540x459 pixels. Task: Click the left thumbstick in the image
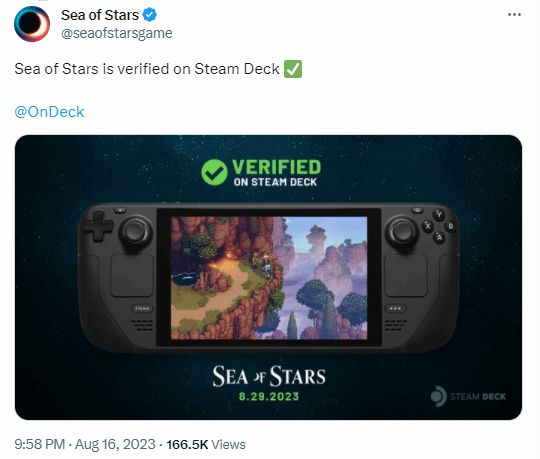pos(136,231)
